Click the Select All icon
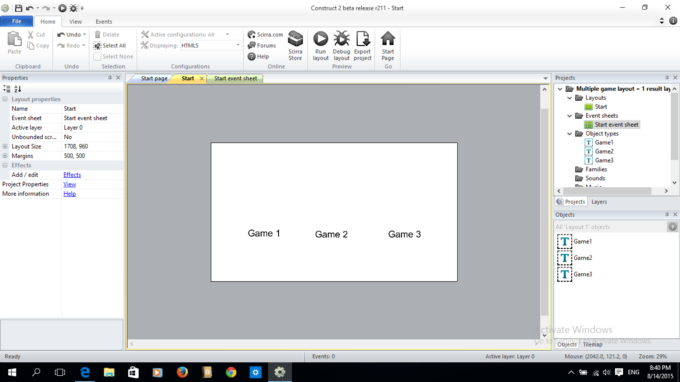This screenshot has height=382, width=680. tap(97, 46)
